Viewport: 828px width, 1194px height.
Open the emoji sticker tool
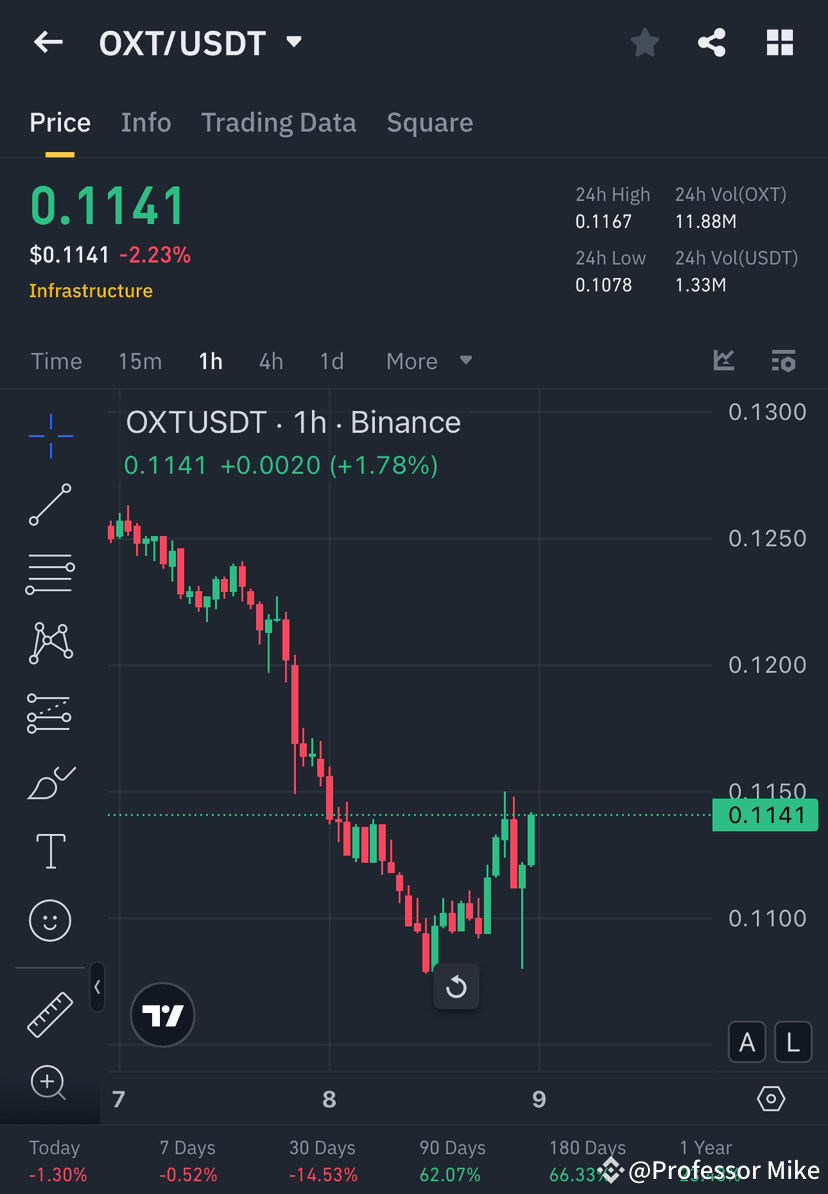click(50, 920)
